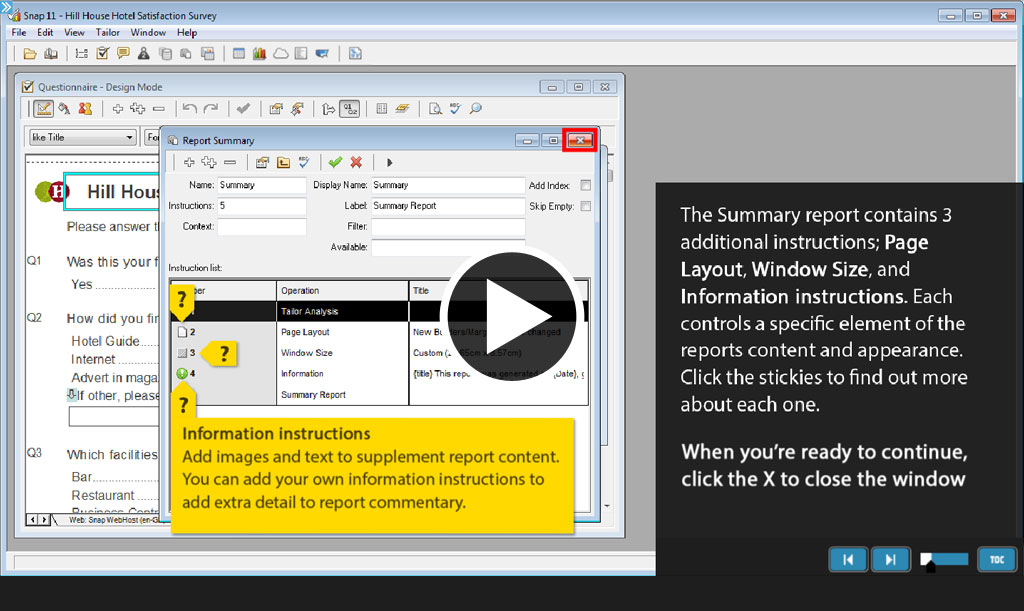This screenshot has width=1024, height=611.
Task: Click the hierarchy tree icon in main toolbar
Action: click(x=82, y=54)
